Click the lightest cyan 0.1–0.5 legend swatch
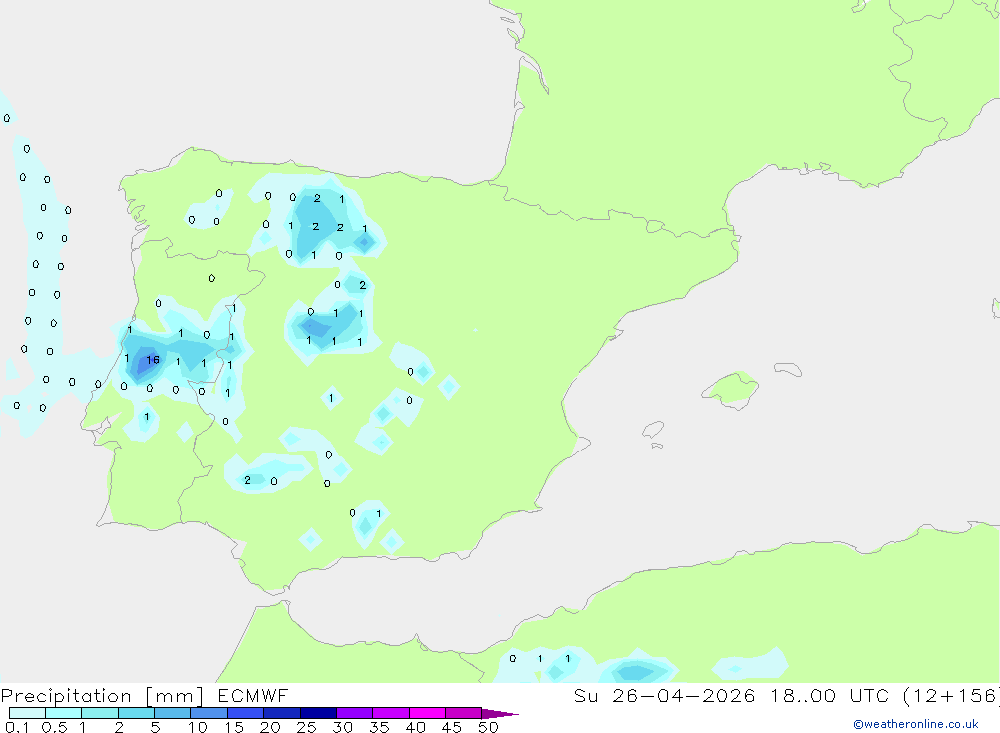 click(x=27, y=713)
